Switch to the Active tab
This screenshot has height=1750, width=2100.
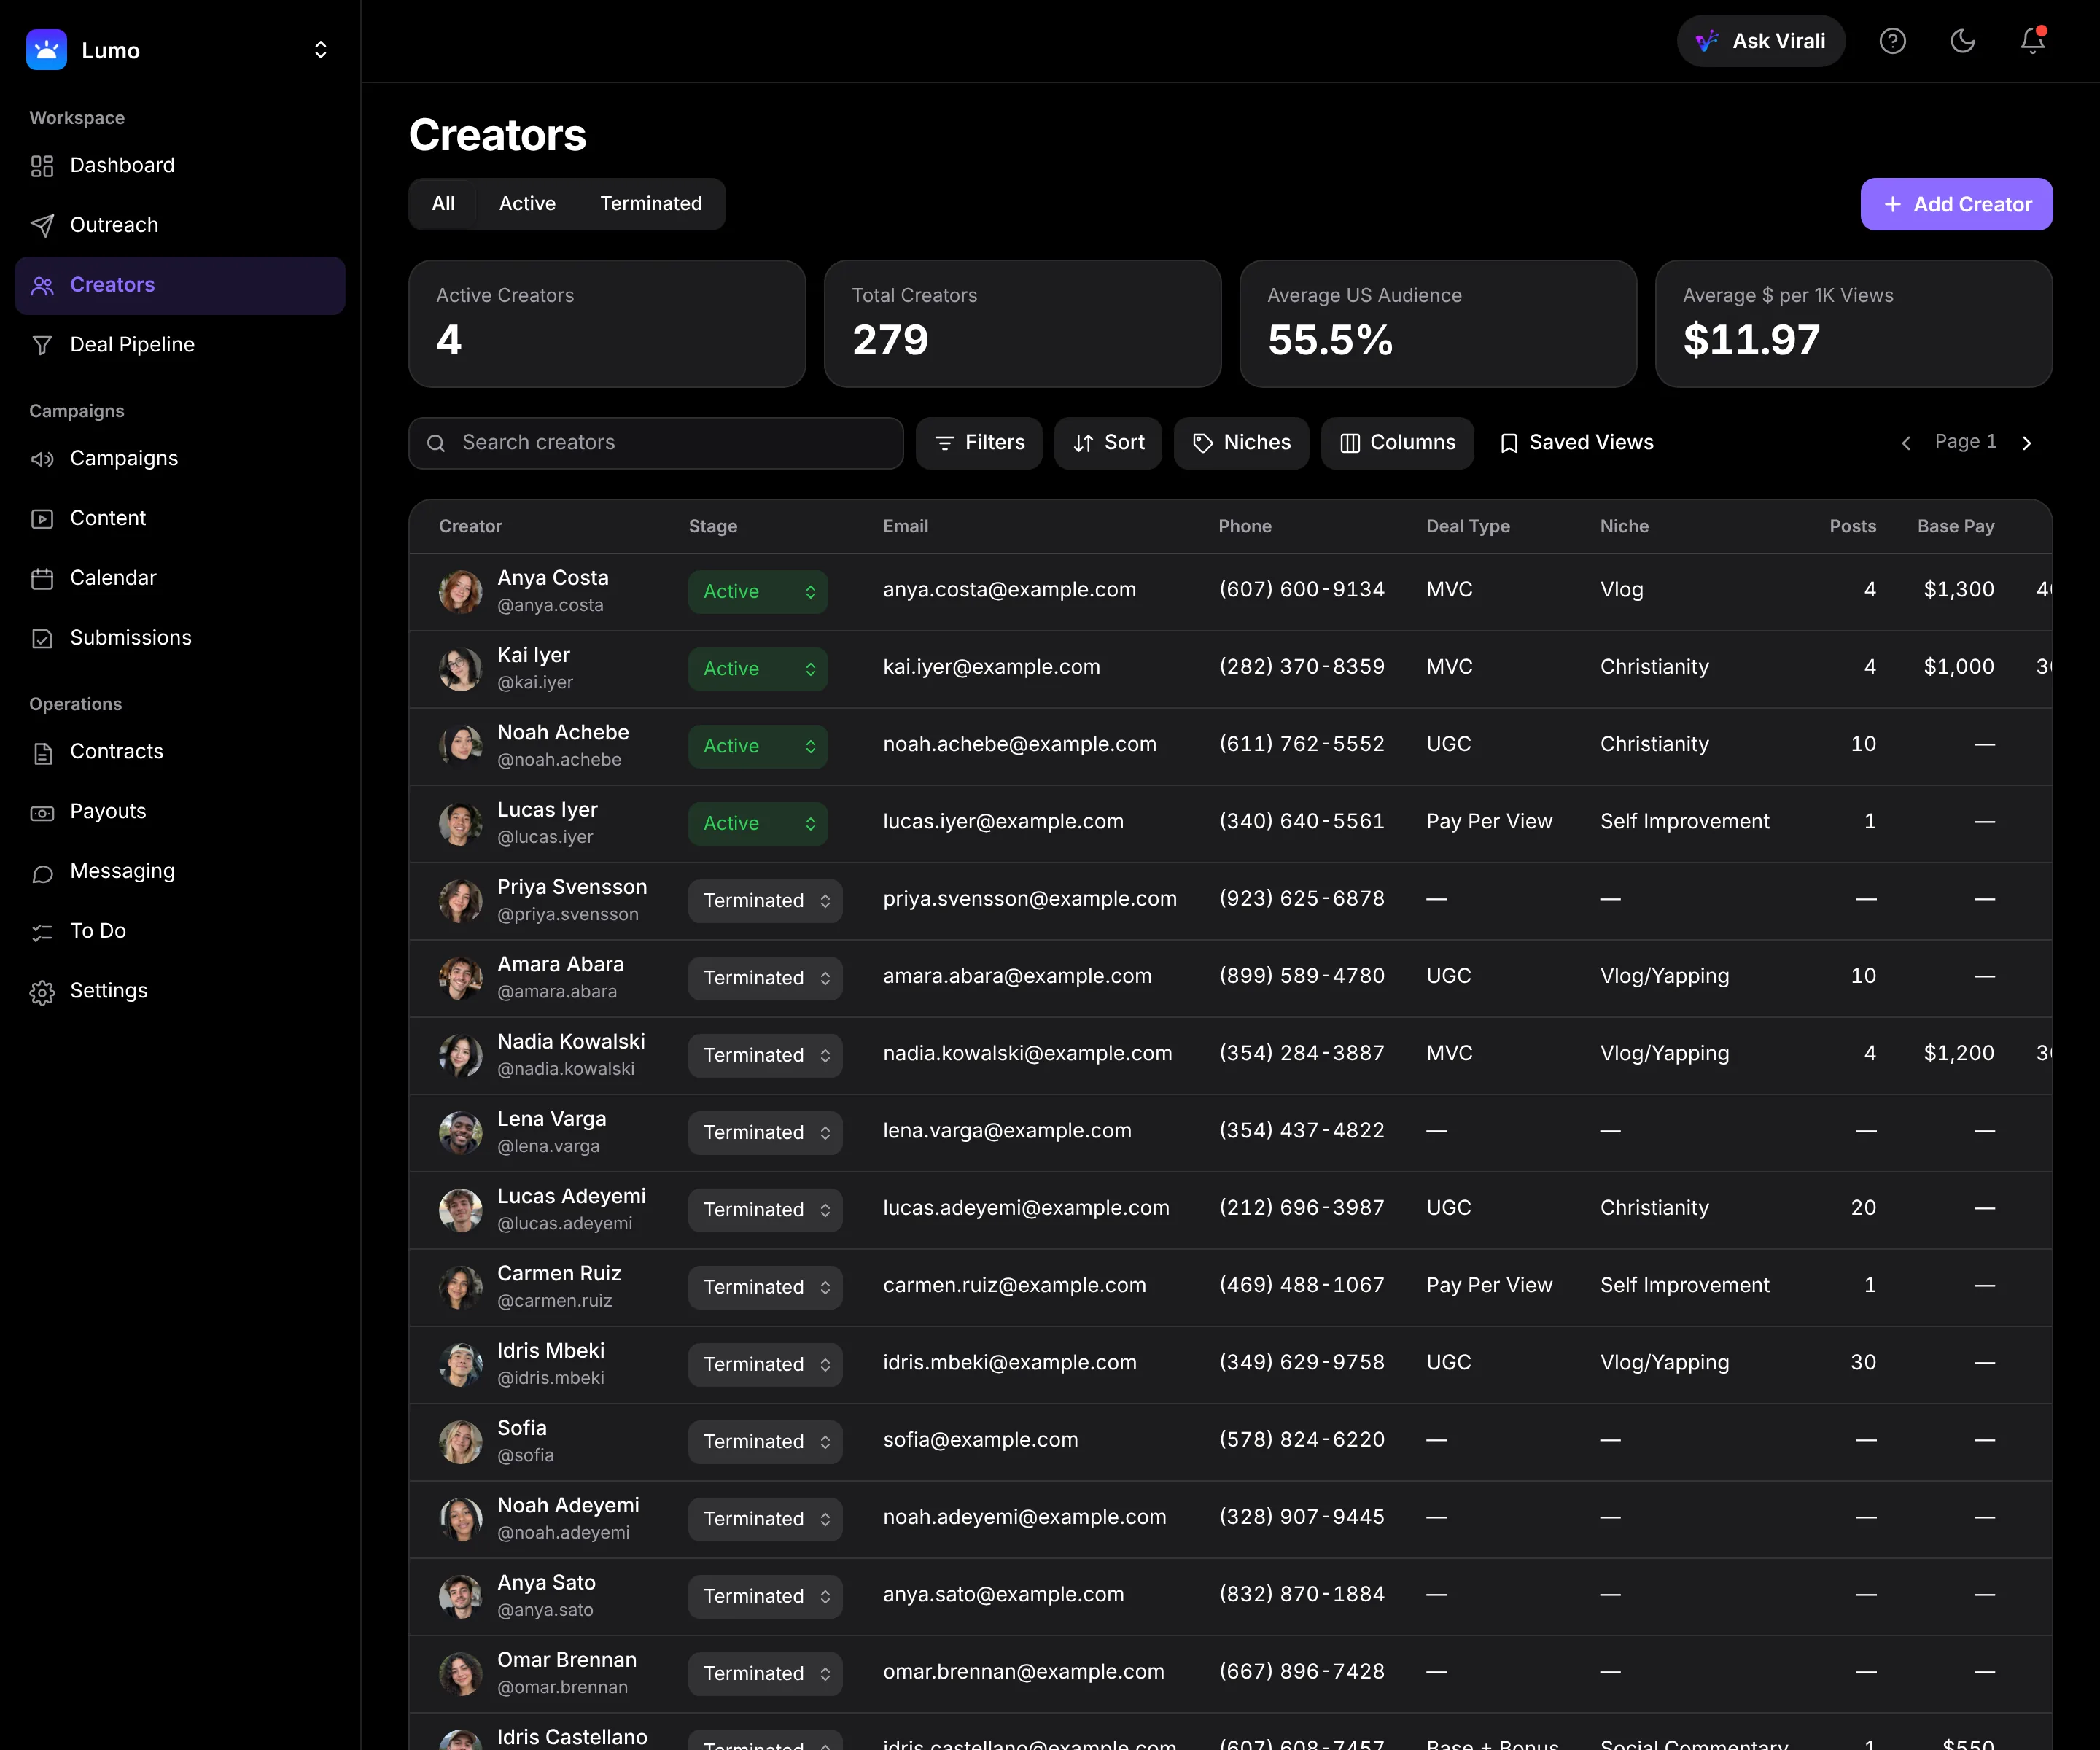[x=527, y=204]
